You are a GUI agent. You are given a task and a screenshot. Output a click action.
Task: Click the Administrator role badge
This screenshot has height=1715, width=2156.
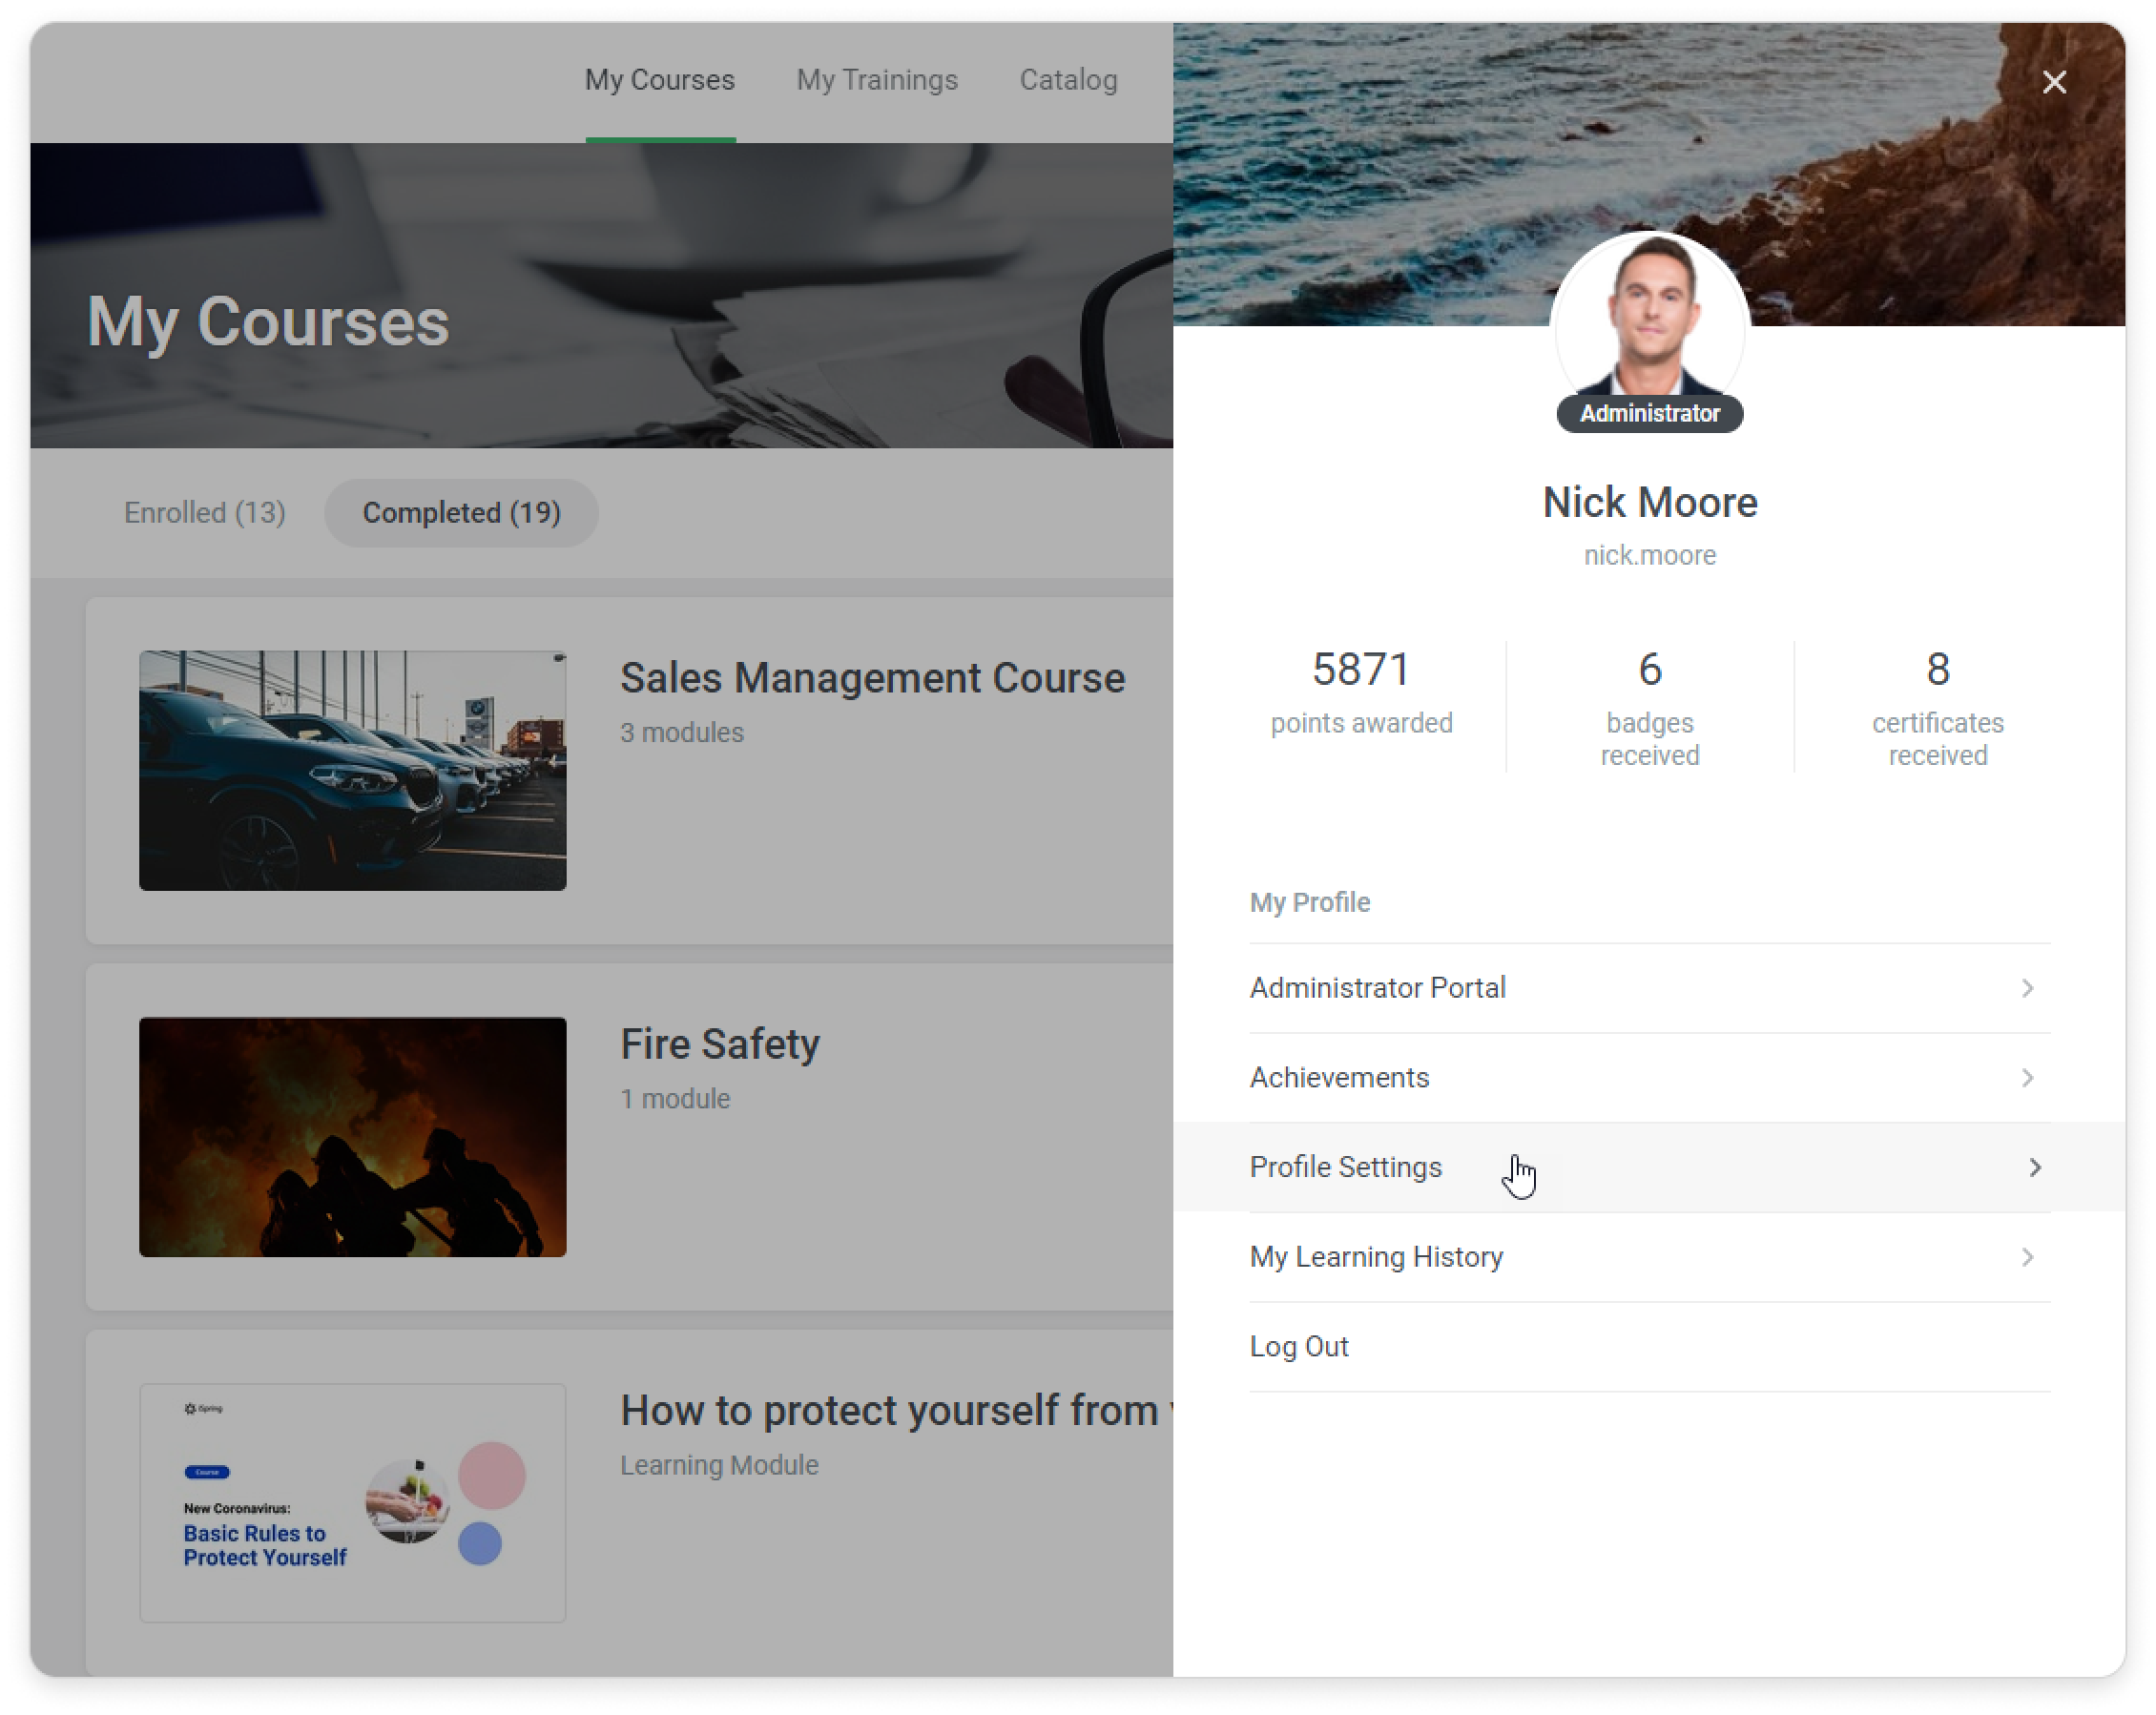(1649, 414)
